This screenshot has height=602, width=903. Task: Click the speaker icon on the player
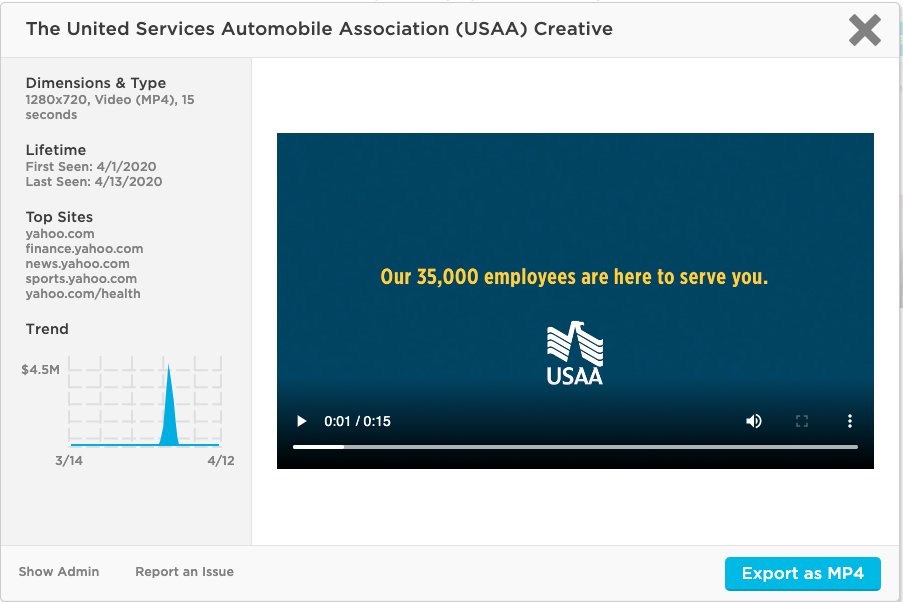pyautogui.click(x=753, y=421)
